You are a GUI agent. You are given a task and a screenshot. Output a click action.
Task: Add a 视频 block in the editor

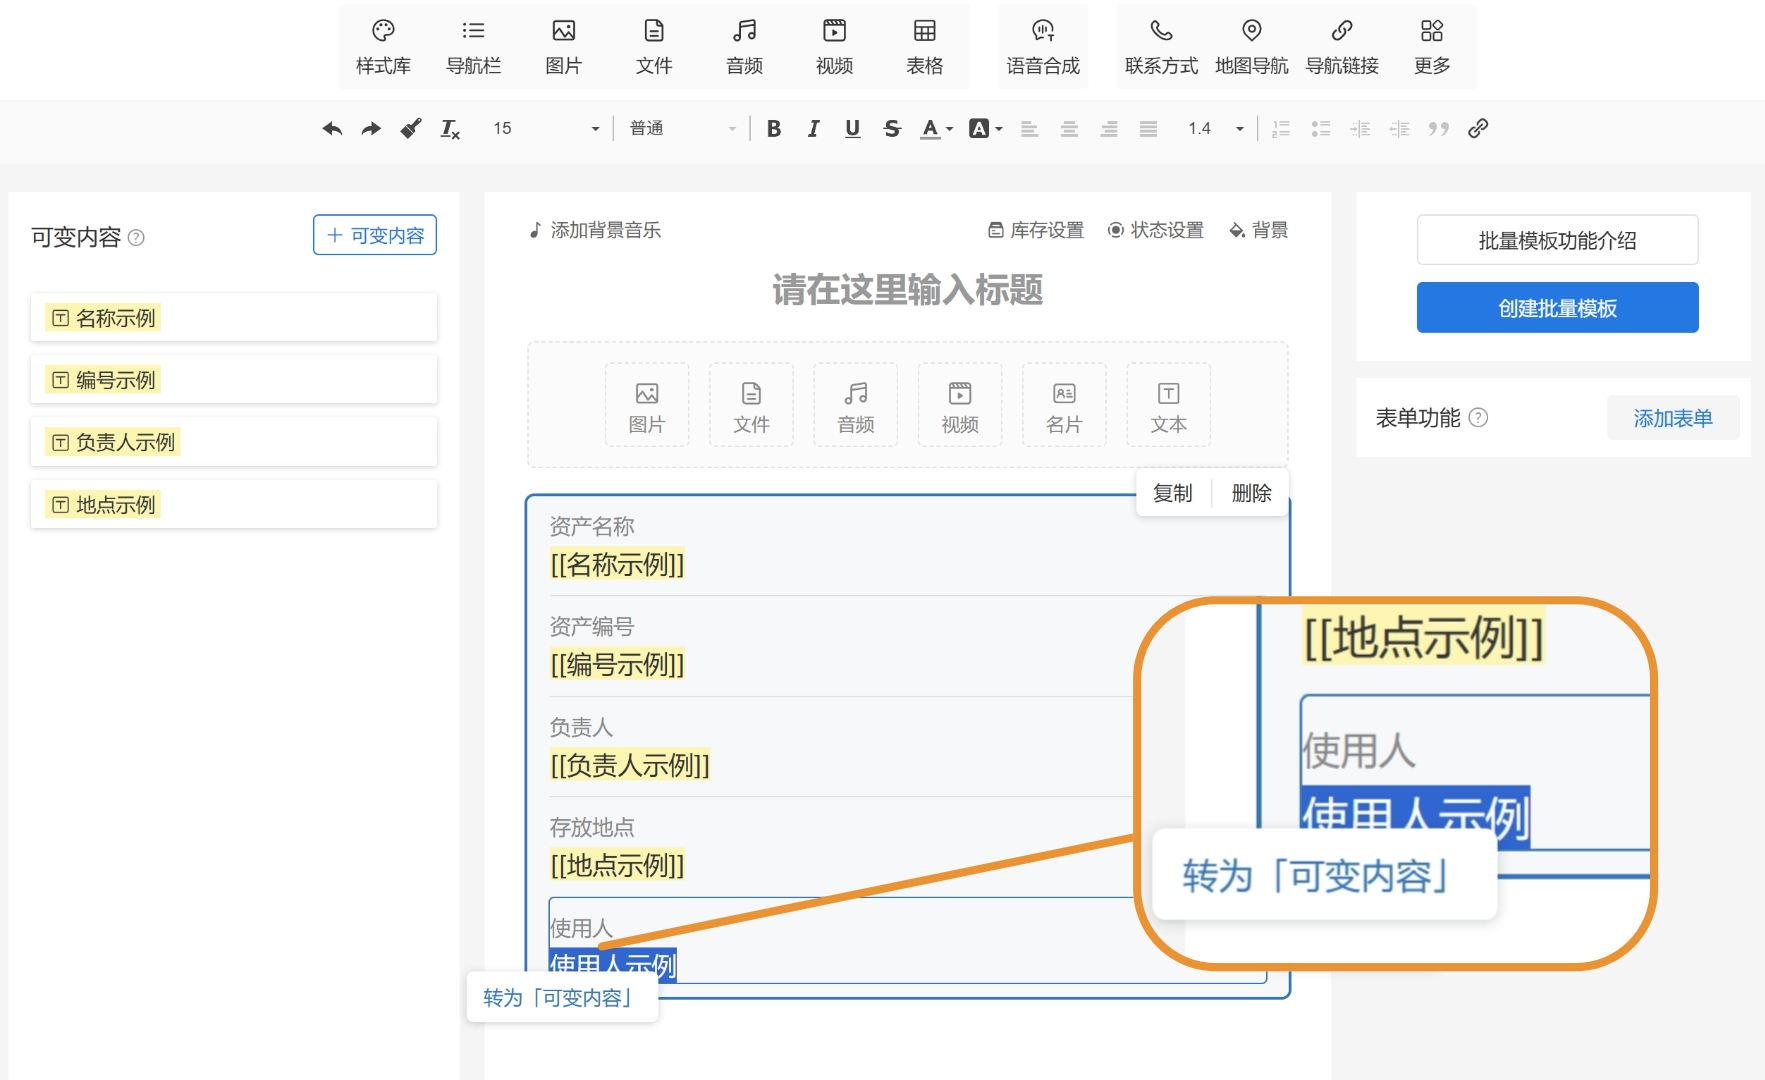[960, 405]
